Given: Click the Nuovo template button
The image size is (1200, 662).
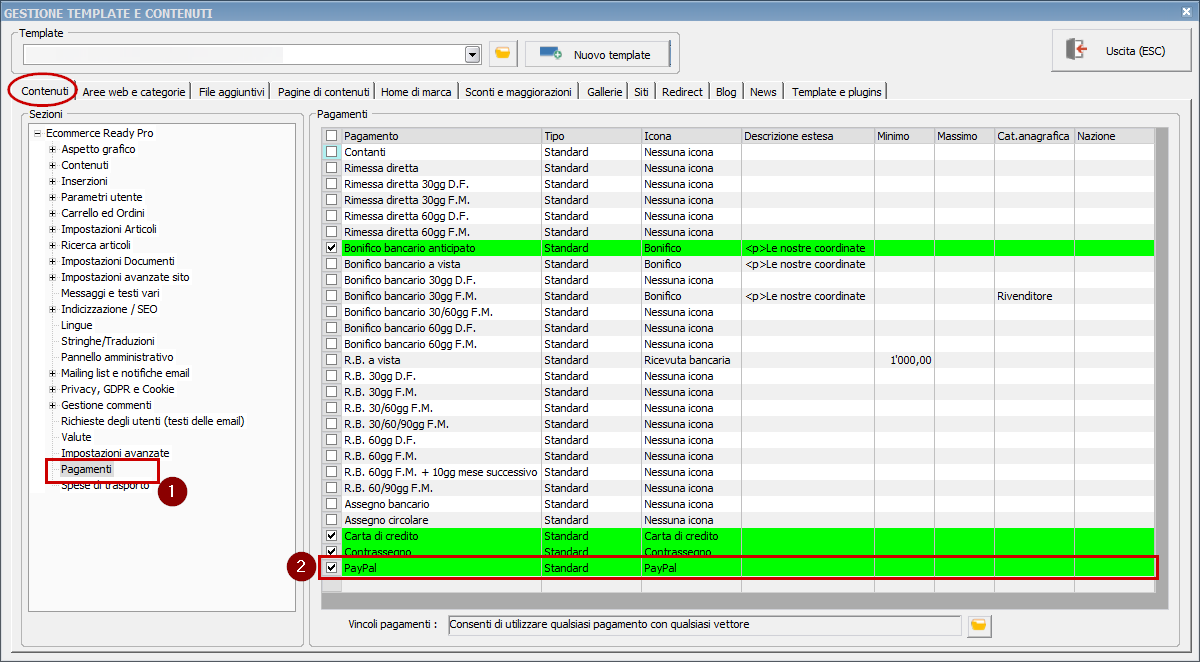Looking at the screenshot, I should pos(597,54).
